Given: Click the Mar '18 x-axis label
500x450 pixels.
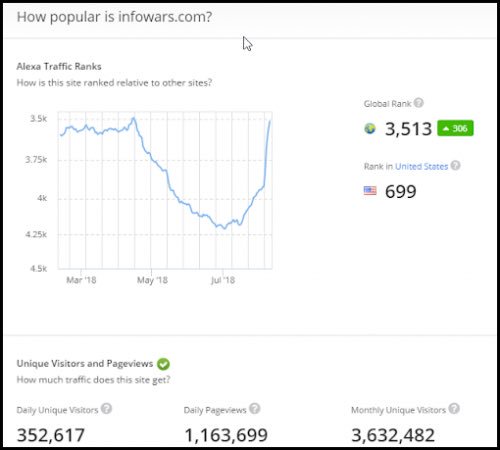Looking at the screenshot, I should (81, 280).
